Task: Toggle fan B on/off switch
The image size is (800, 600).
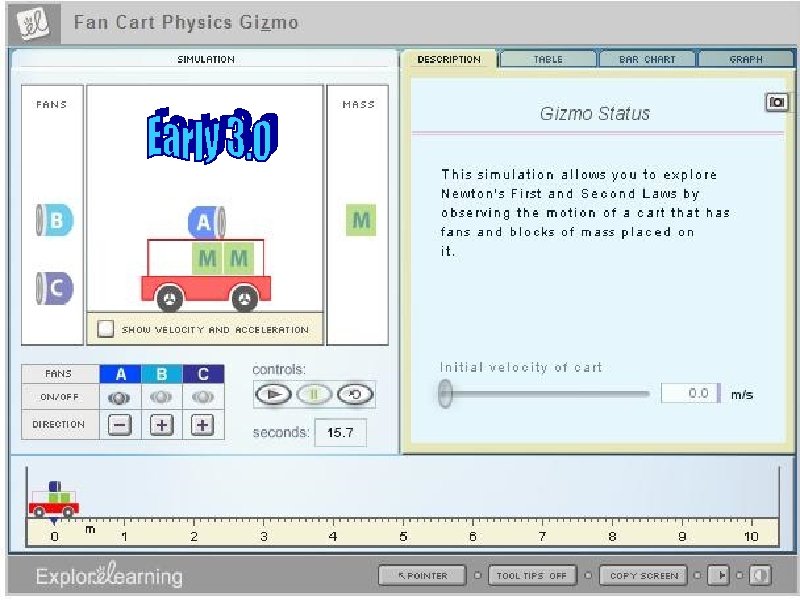Action: click(x=161, y=397)
